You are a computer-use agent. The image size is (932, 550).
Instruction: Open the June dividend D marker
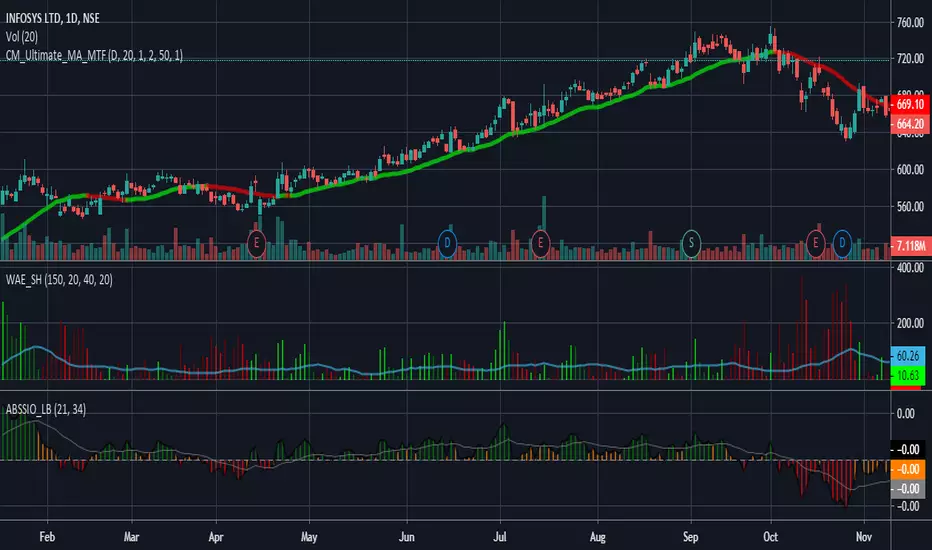tap(447, 243)
